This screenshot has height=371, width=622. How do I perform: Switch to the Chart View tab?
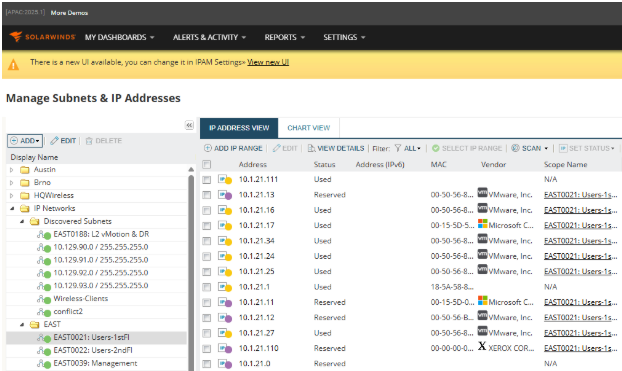tap(309, 128)
